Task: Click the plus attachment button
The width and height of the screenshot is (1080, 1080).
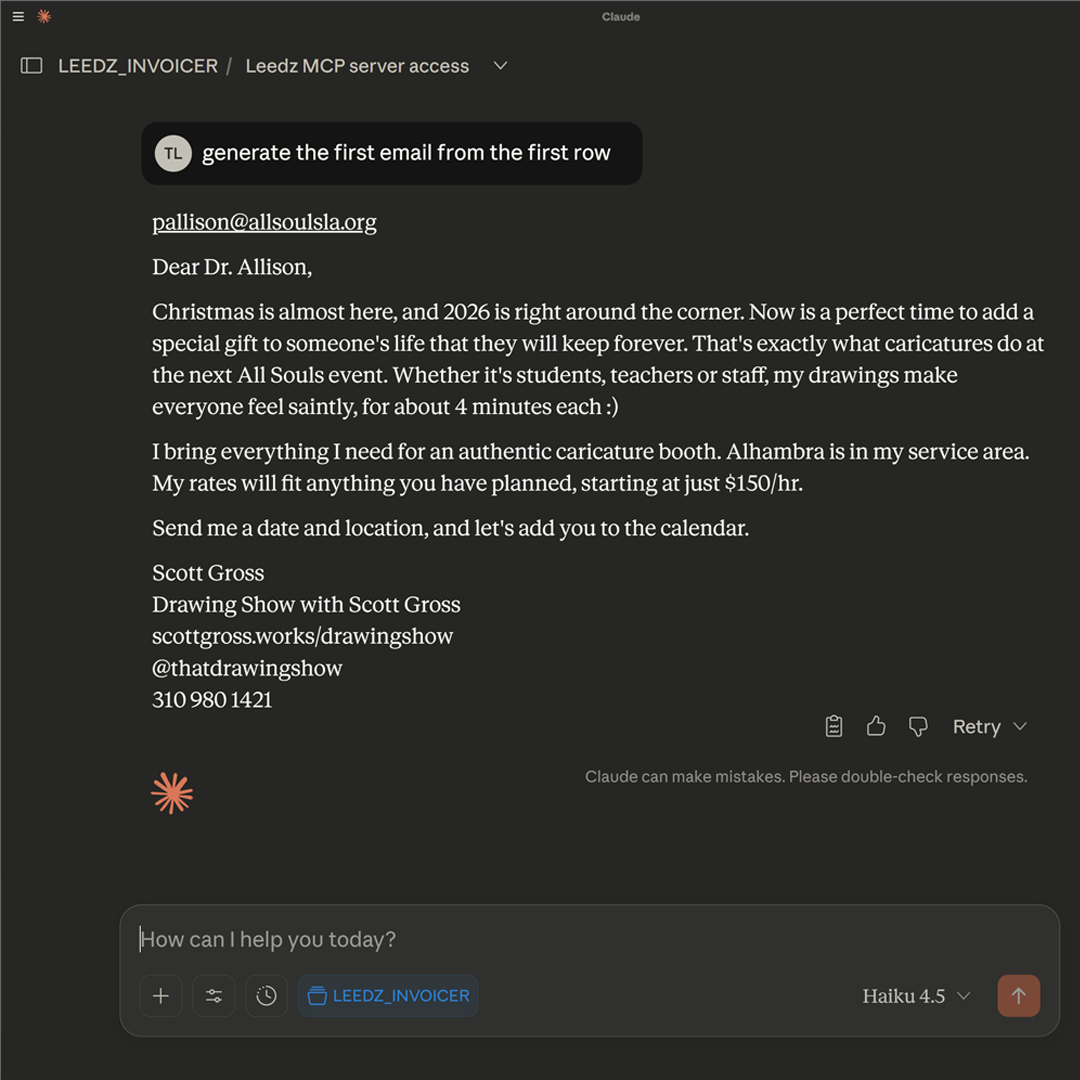Action: coord(161,996)
